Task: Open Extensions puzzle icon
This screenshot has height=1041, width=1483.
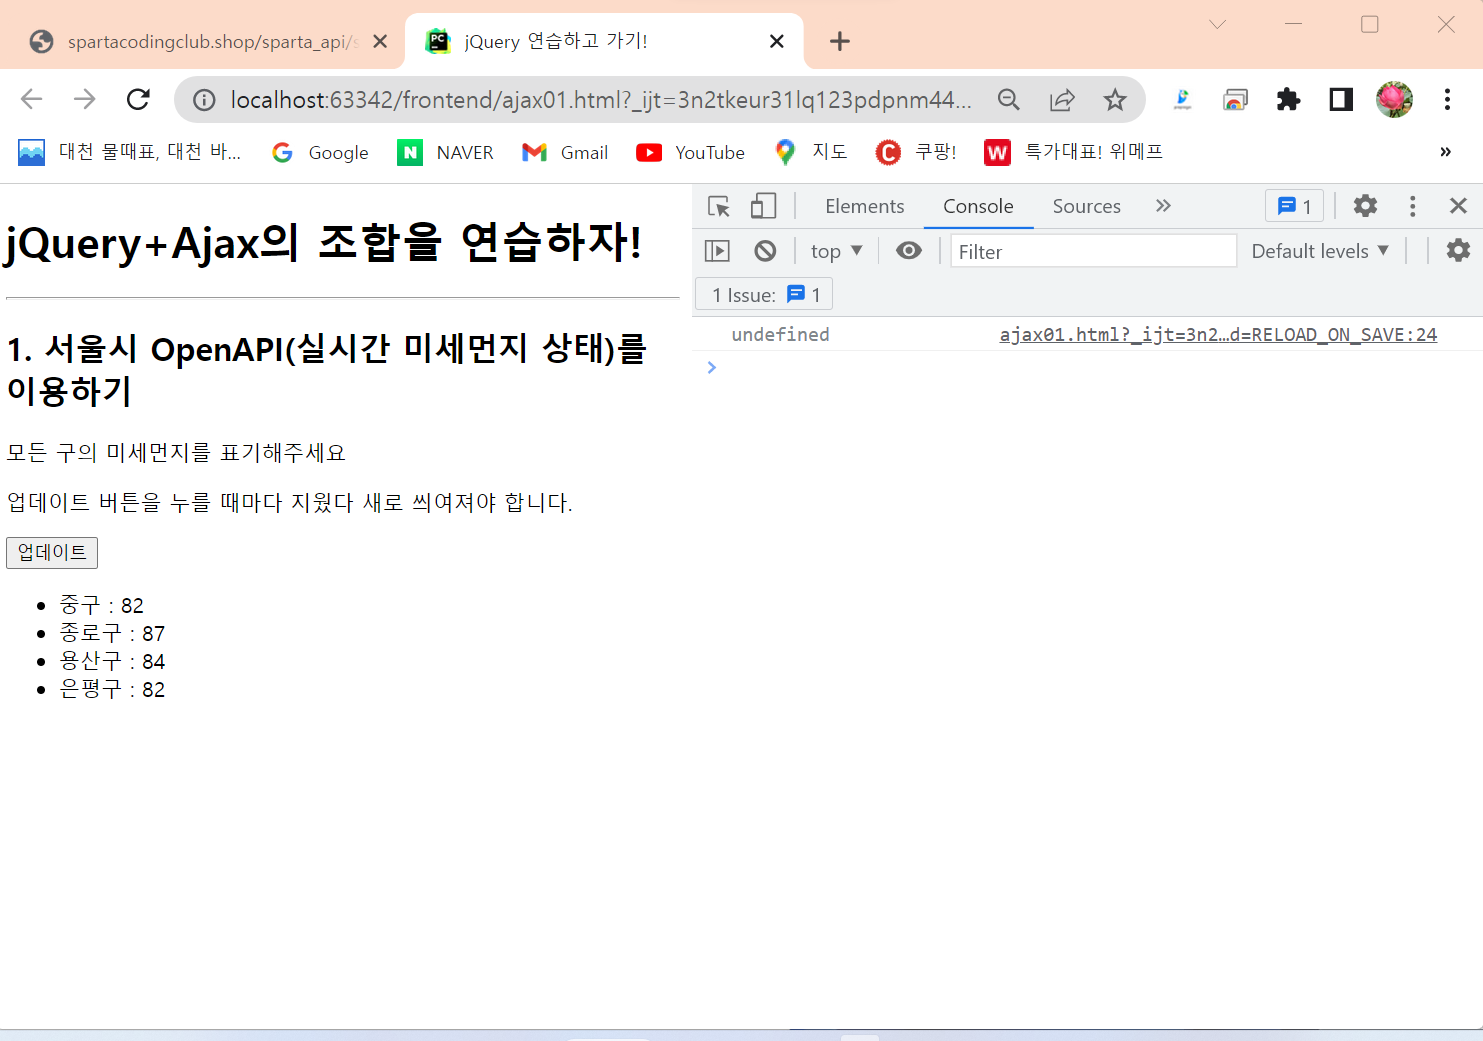Action: (1288, 99)
